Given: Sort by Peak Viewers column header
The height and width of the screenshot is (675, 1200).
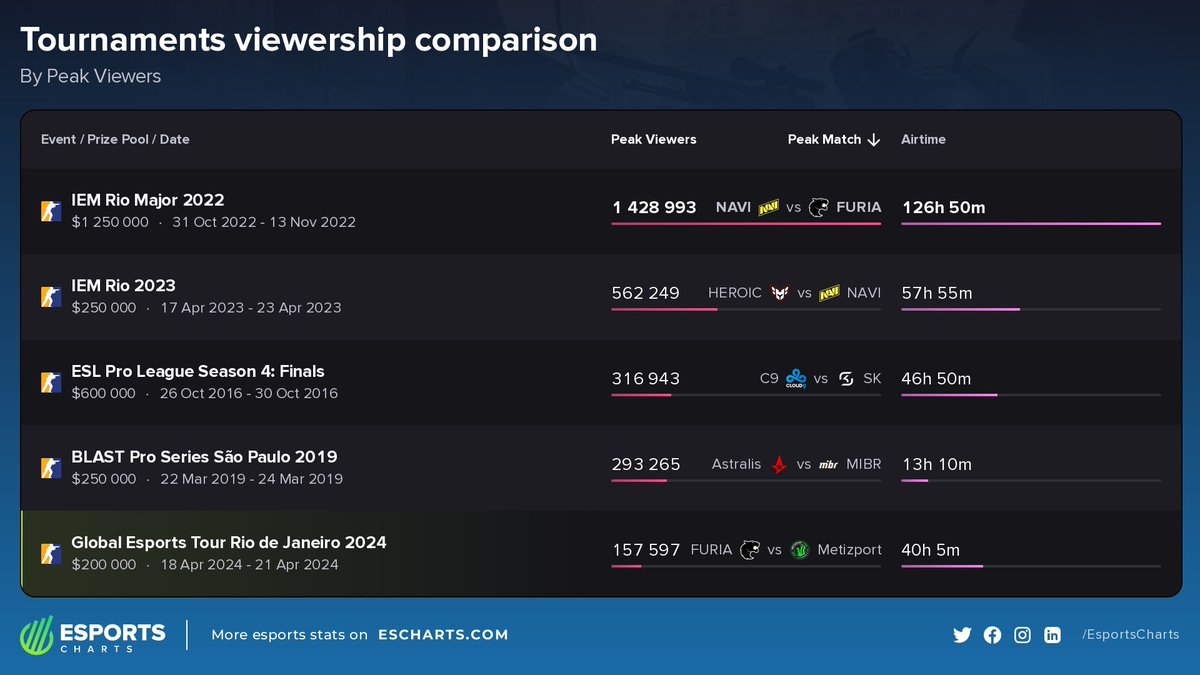Looking at the screenshot, I should pyautogui.click(x=654, y=139).
